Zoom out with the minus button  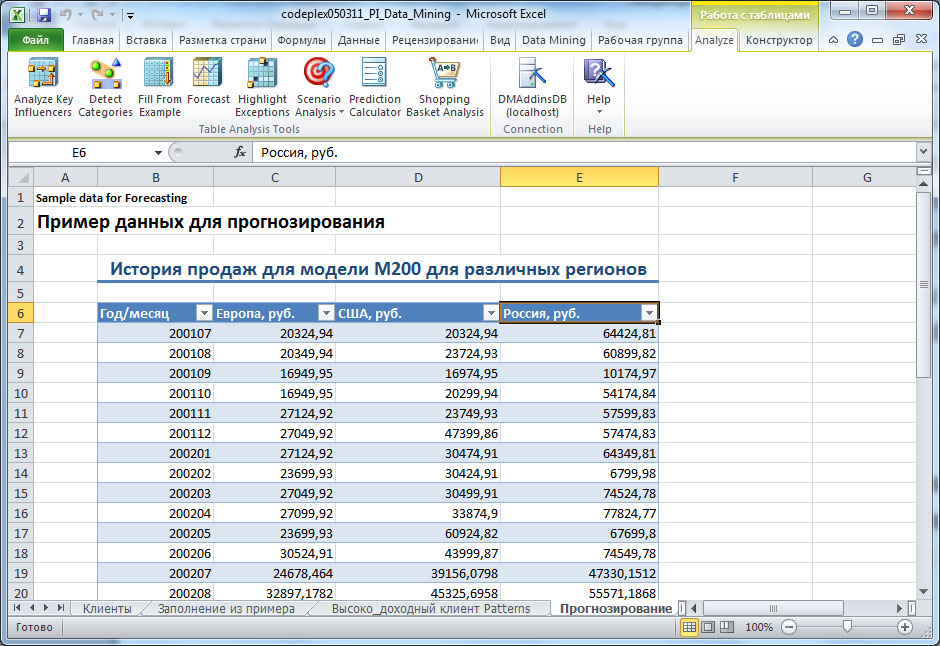(x=789, y=627)
